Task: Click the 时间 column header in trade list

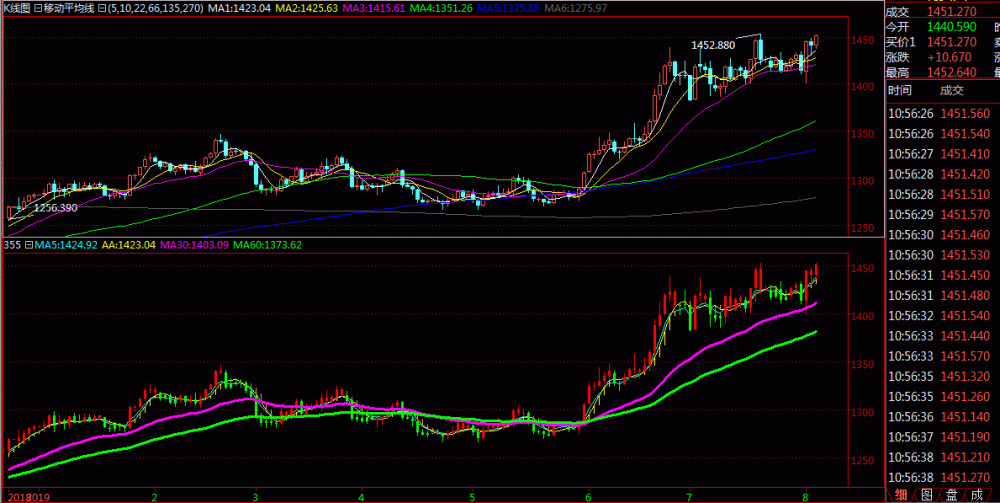Action: click(x=900, y=90)
